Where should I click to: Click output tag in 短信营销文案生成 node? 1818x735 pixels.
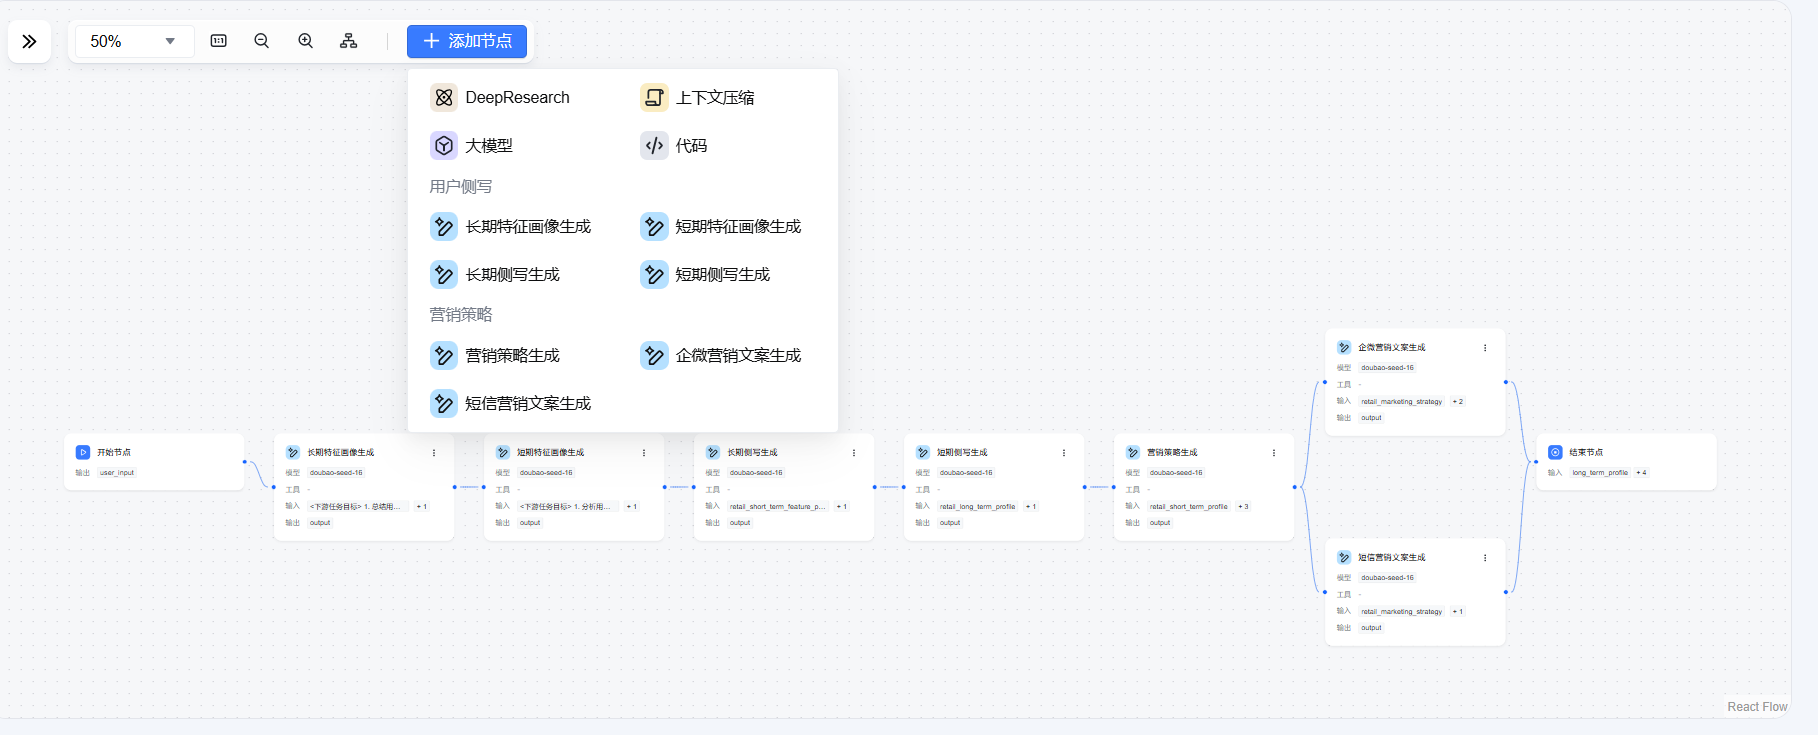1371,628
